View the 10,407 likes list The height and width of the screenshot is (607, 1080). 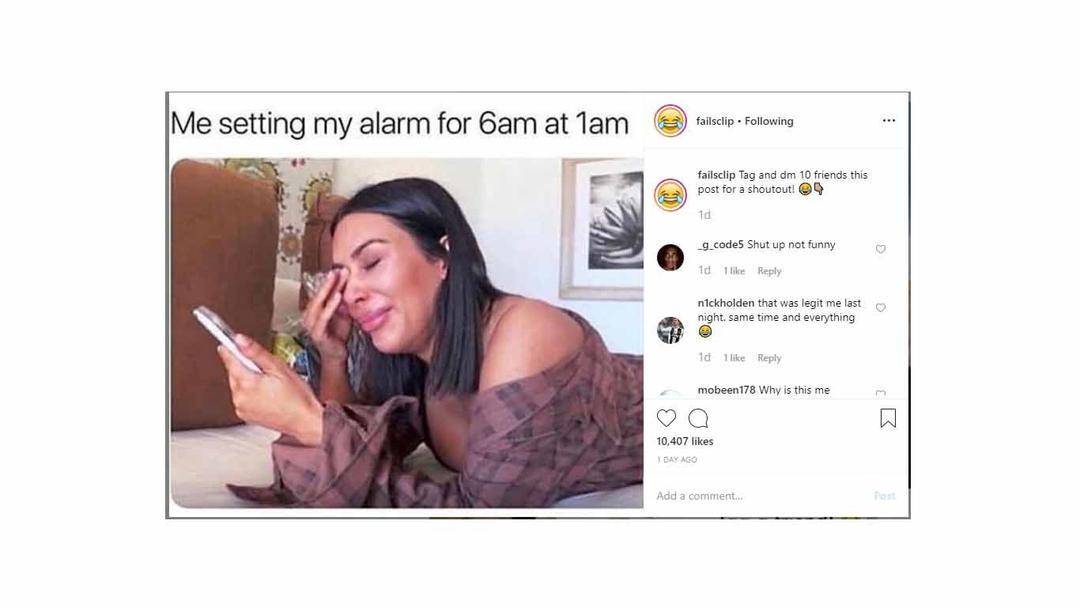[685, 442]
